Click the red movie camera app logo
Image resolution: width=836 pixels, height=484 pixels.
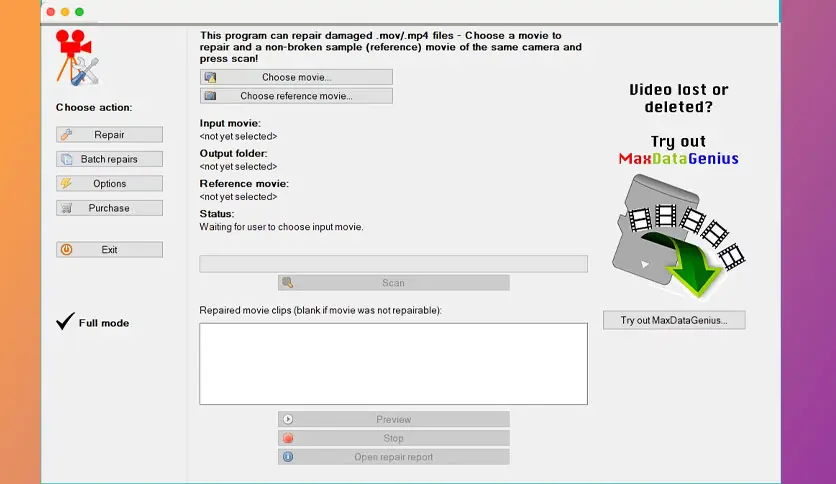(77, 58)
